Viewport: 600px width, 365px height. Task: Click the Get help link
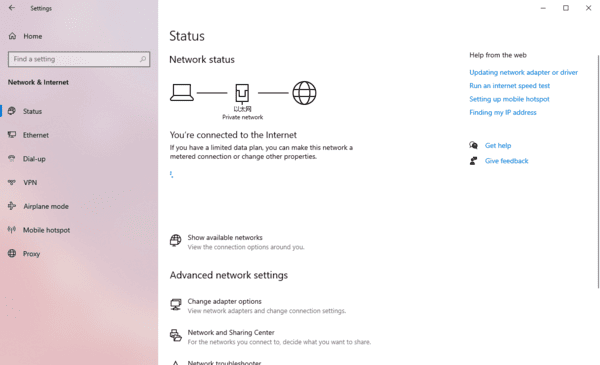[498, 145]
